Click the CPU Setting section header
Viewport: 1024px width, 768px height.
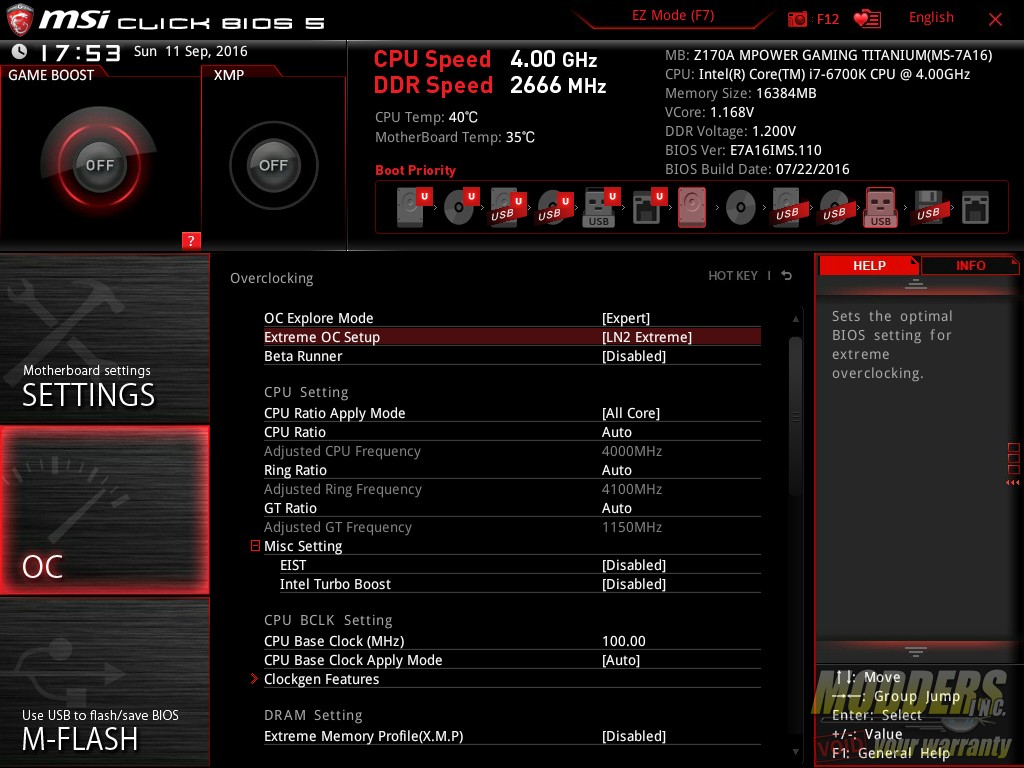point(306,392)
